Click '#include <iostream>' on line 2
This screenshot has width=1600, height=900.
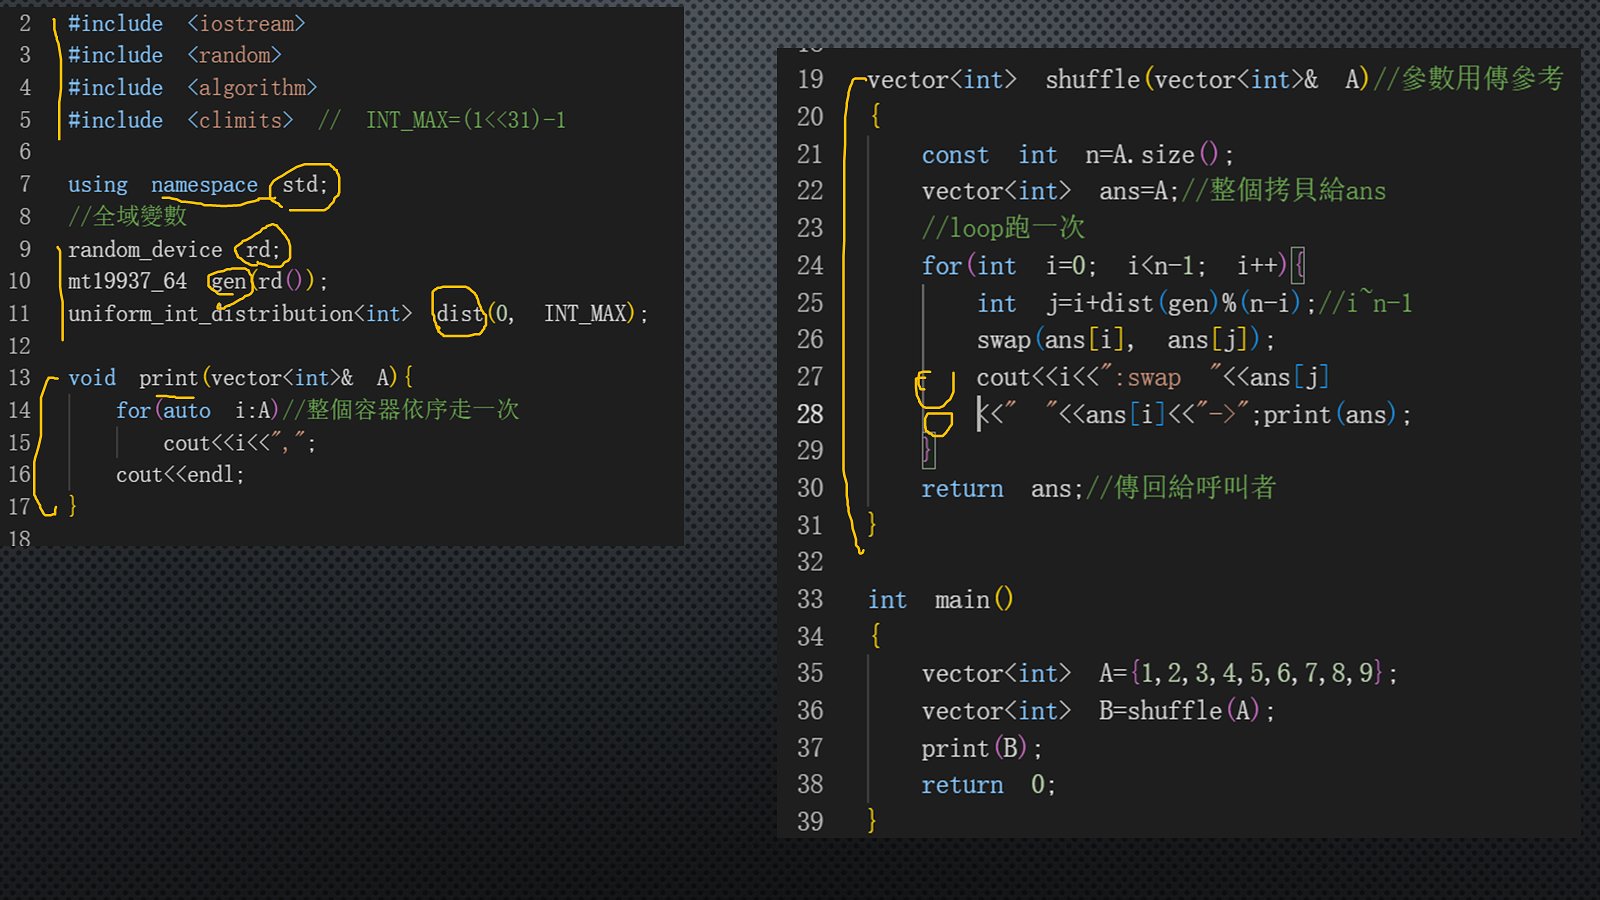coord(186,23)
